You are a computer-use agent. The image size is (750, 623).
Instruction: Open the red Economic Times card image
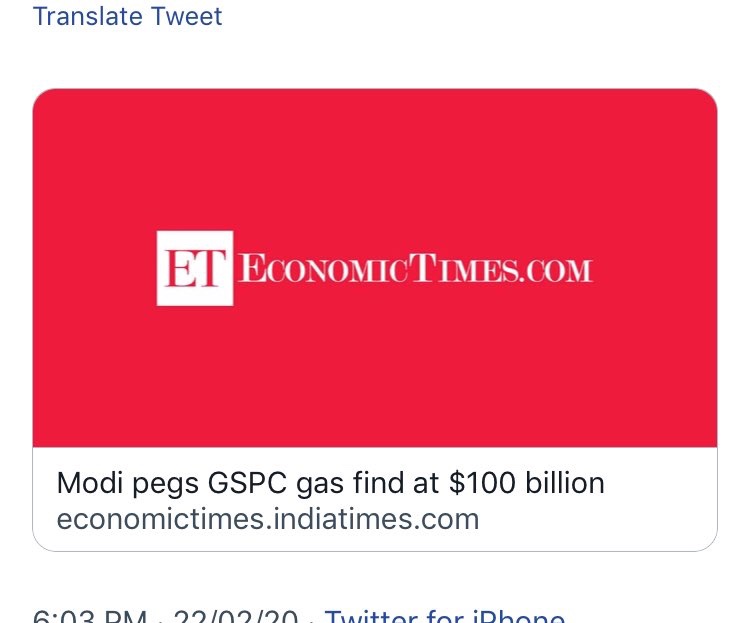375,160
